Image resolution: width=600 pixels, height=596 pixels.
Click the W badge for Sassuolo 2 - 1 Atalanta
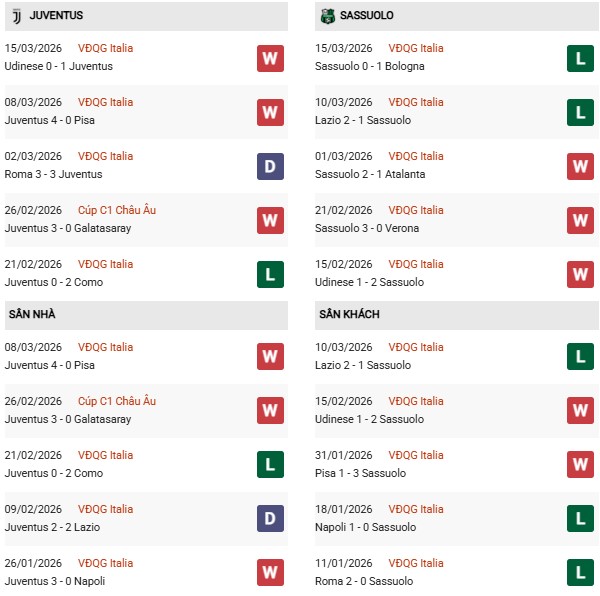[580, 166]
